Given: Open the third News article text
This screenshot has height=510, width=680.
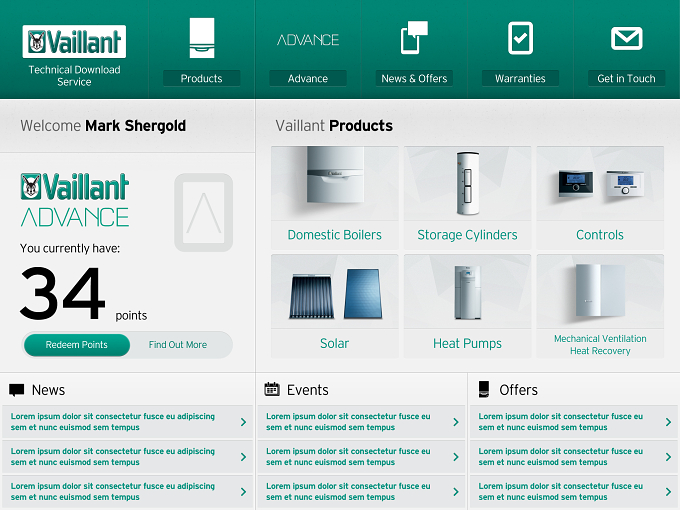Looking at the screenshot, I should click(x=113, y=491).
